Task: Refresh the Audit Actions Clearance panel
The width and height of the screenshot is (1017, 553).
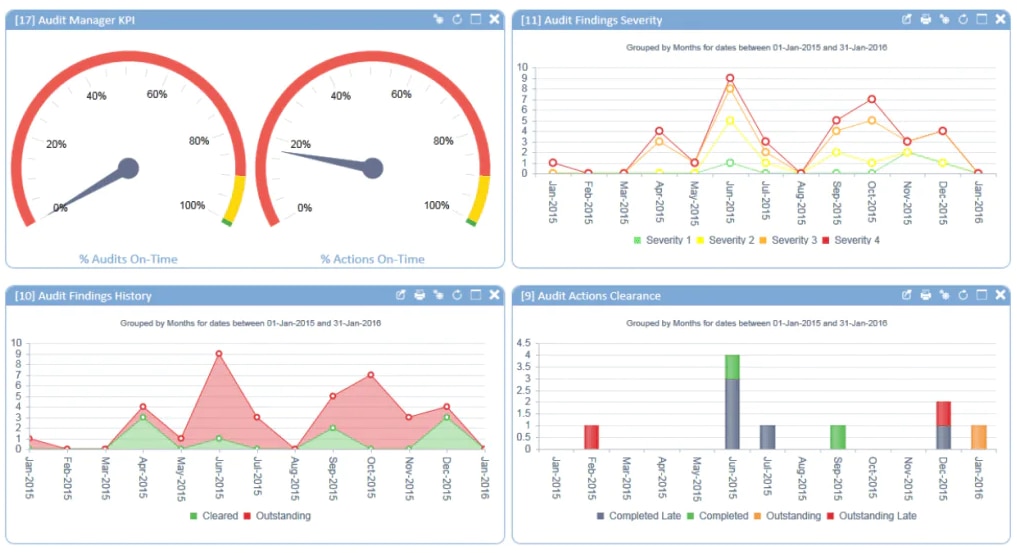Action: click(x=963, y=295)
